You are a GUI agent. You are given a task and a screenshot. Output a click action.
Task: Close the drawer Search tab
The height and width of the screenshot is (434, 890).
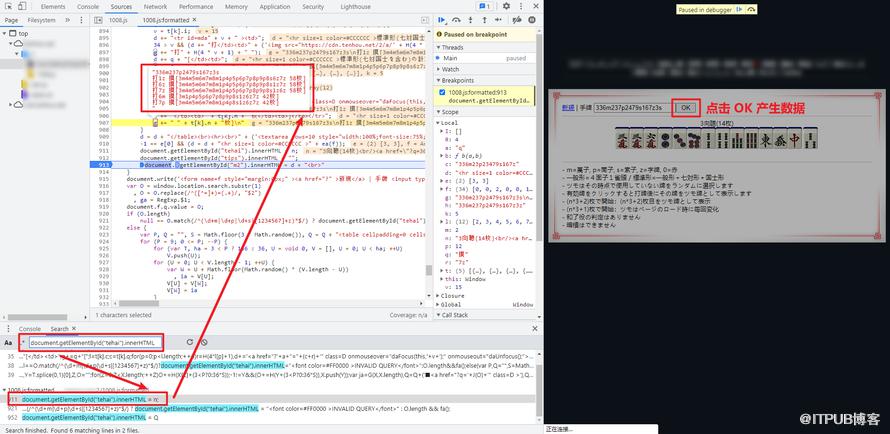73,329
